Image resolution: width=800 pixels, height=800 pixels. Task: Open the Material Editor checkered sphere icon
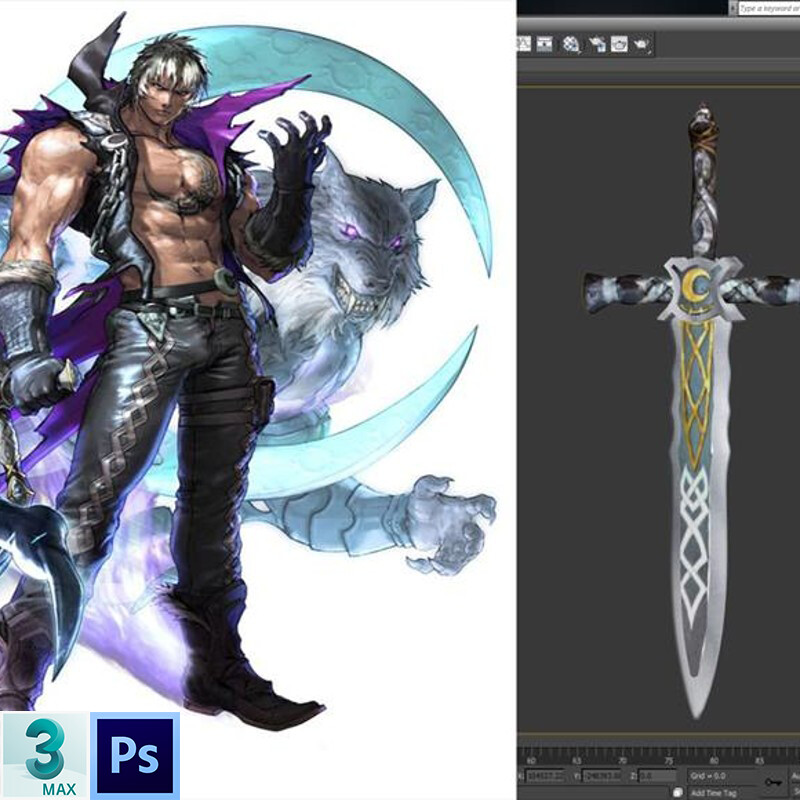[571, 44]
